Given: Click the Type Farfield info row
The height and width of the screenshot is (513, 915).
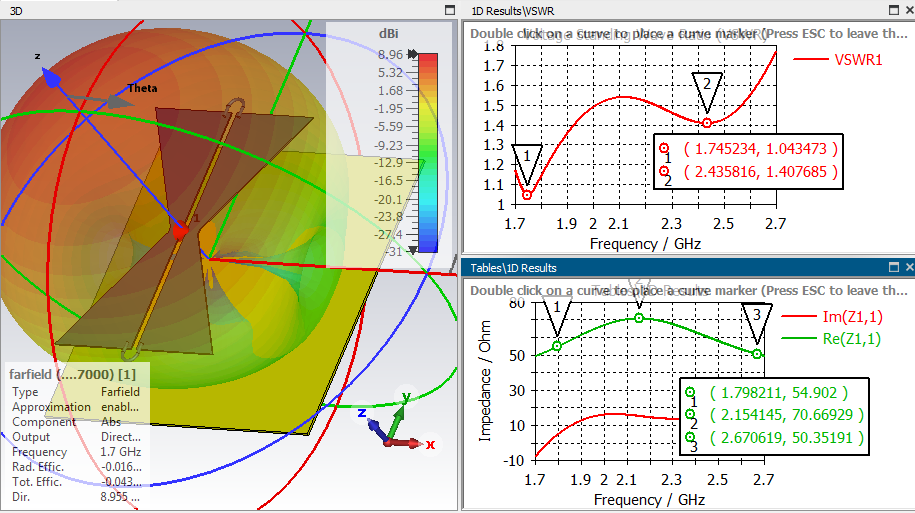Looking at the screenshot, I should [x=76, y=392].
